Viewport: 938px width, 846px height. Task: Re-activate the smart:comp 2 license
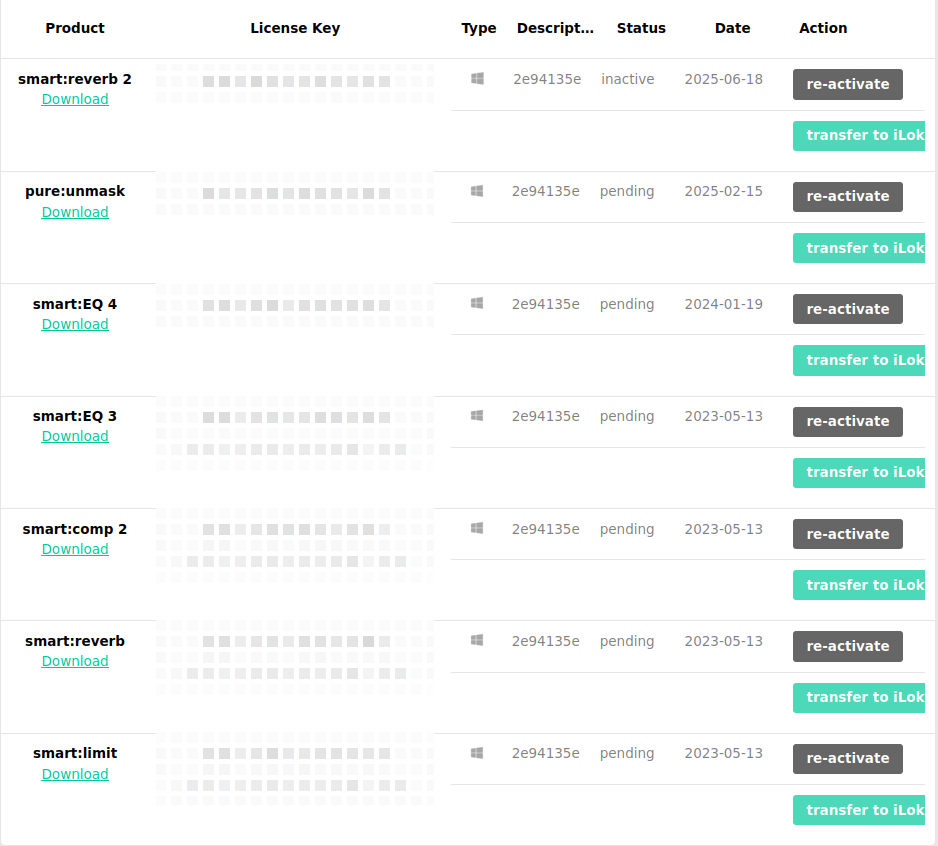[848, 534]
